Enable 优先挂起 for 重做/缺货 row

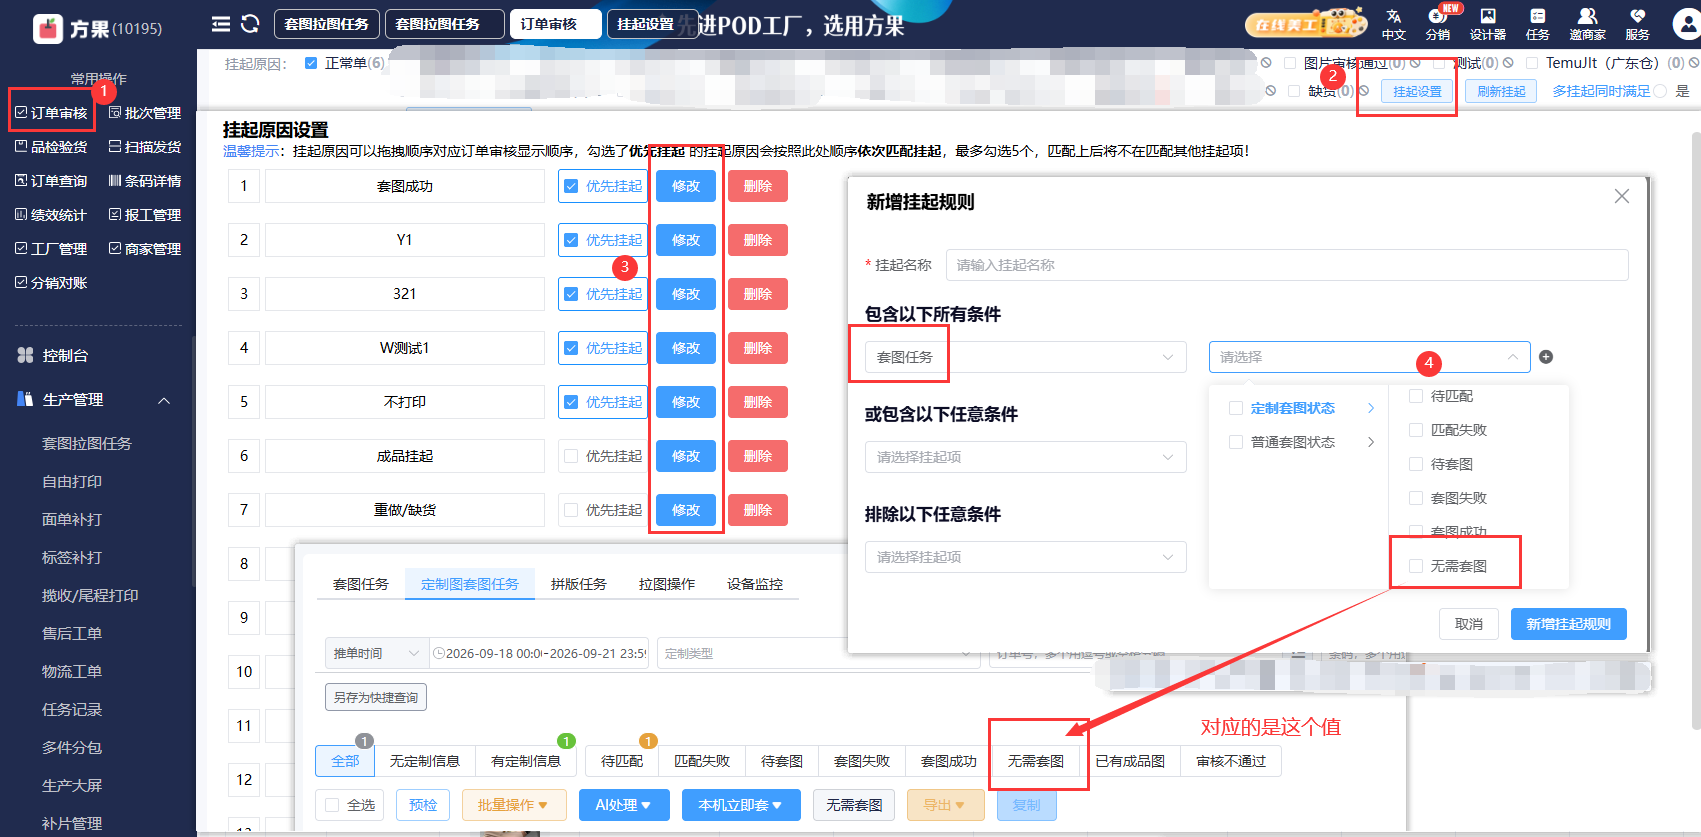point(571,510)
